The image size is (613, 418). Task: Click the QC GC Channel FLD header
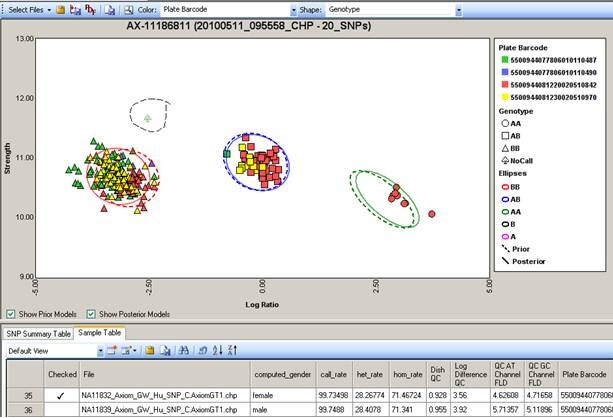pos(541,374)
